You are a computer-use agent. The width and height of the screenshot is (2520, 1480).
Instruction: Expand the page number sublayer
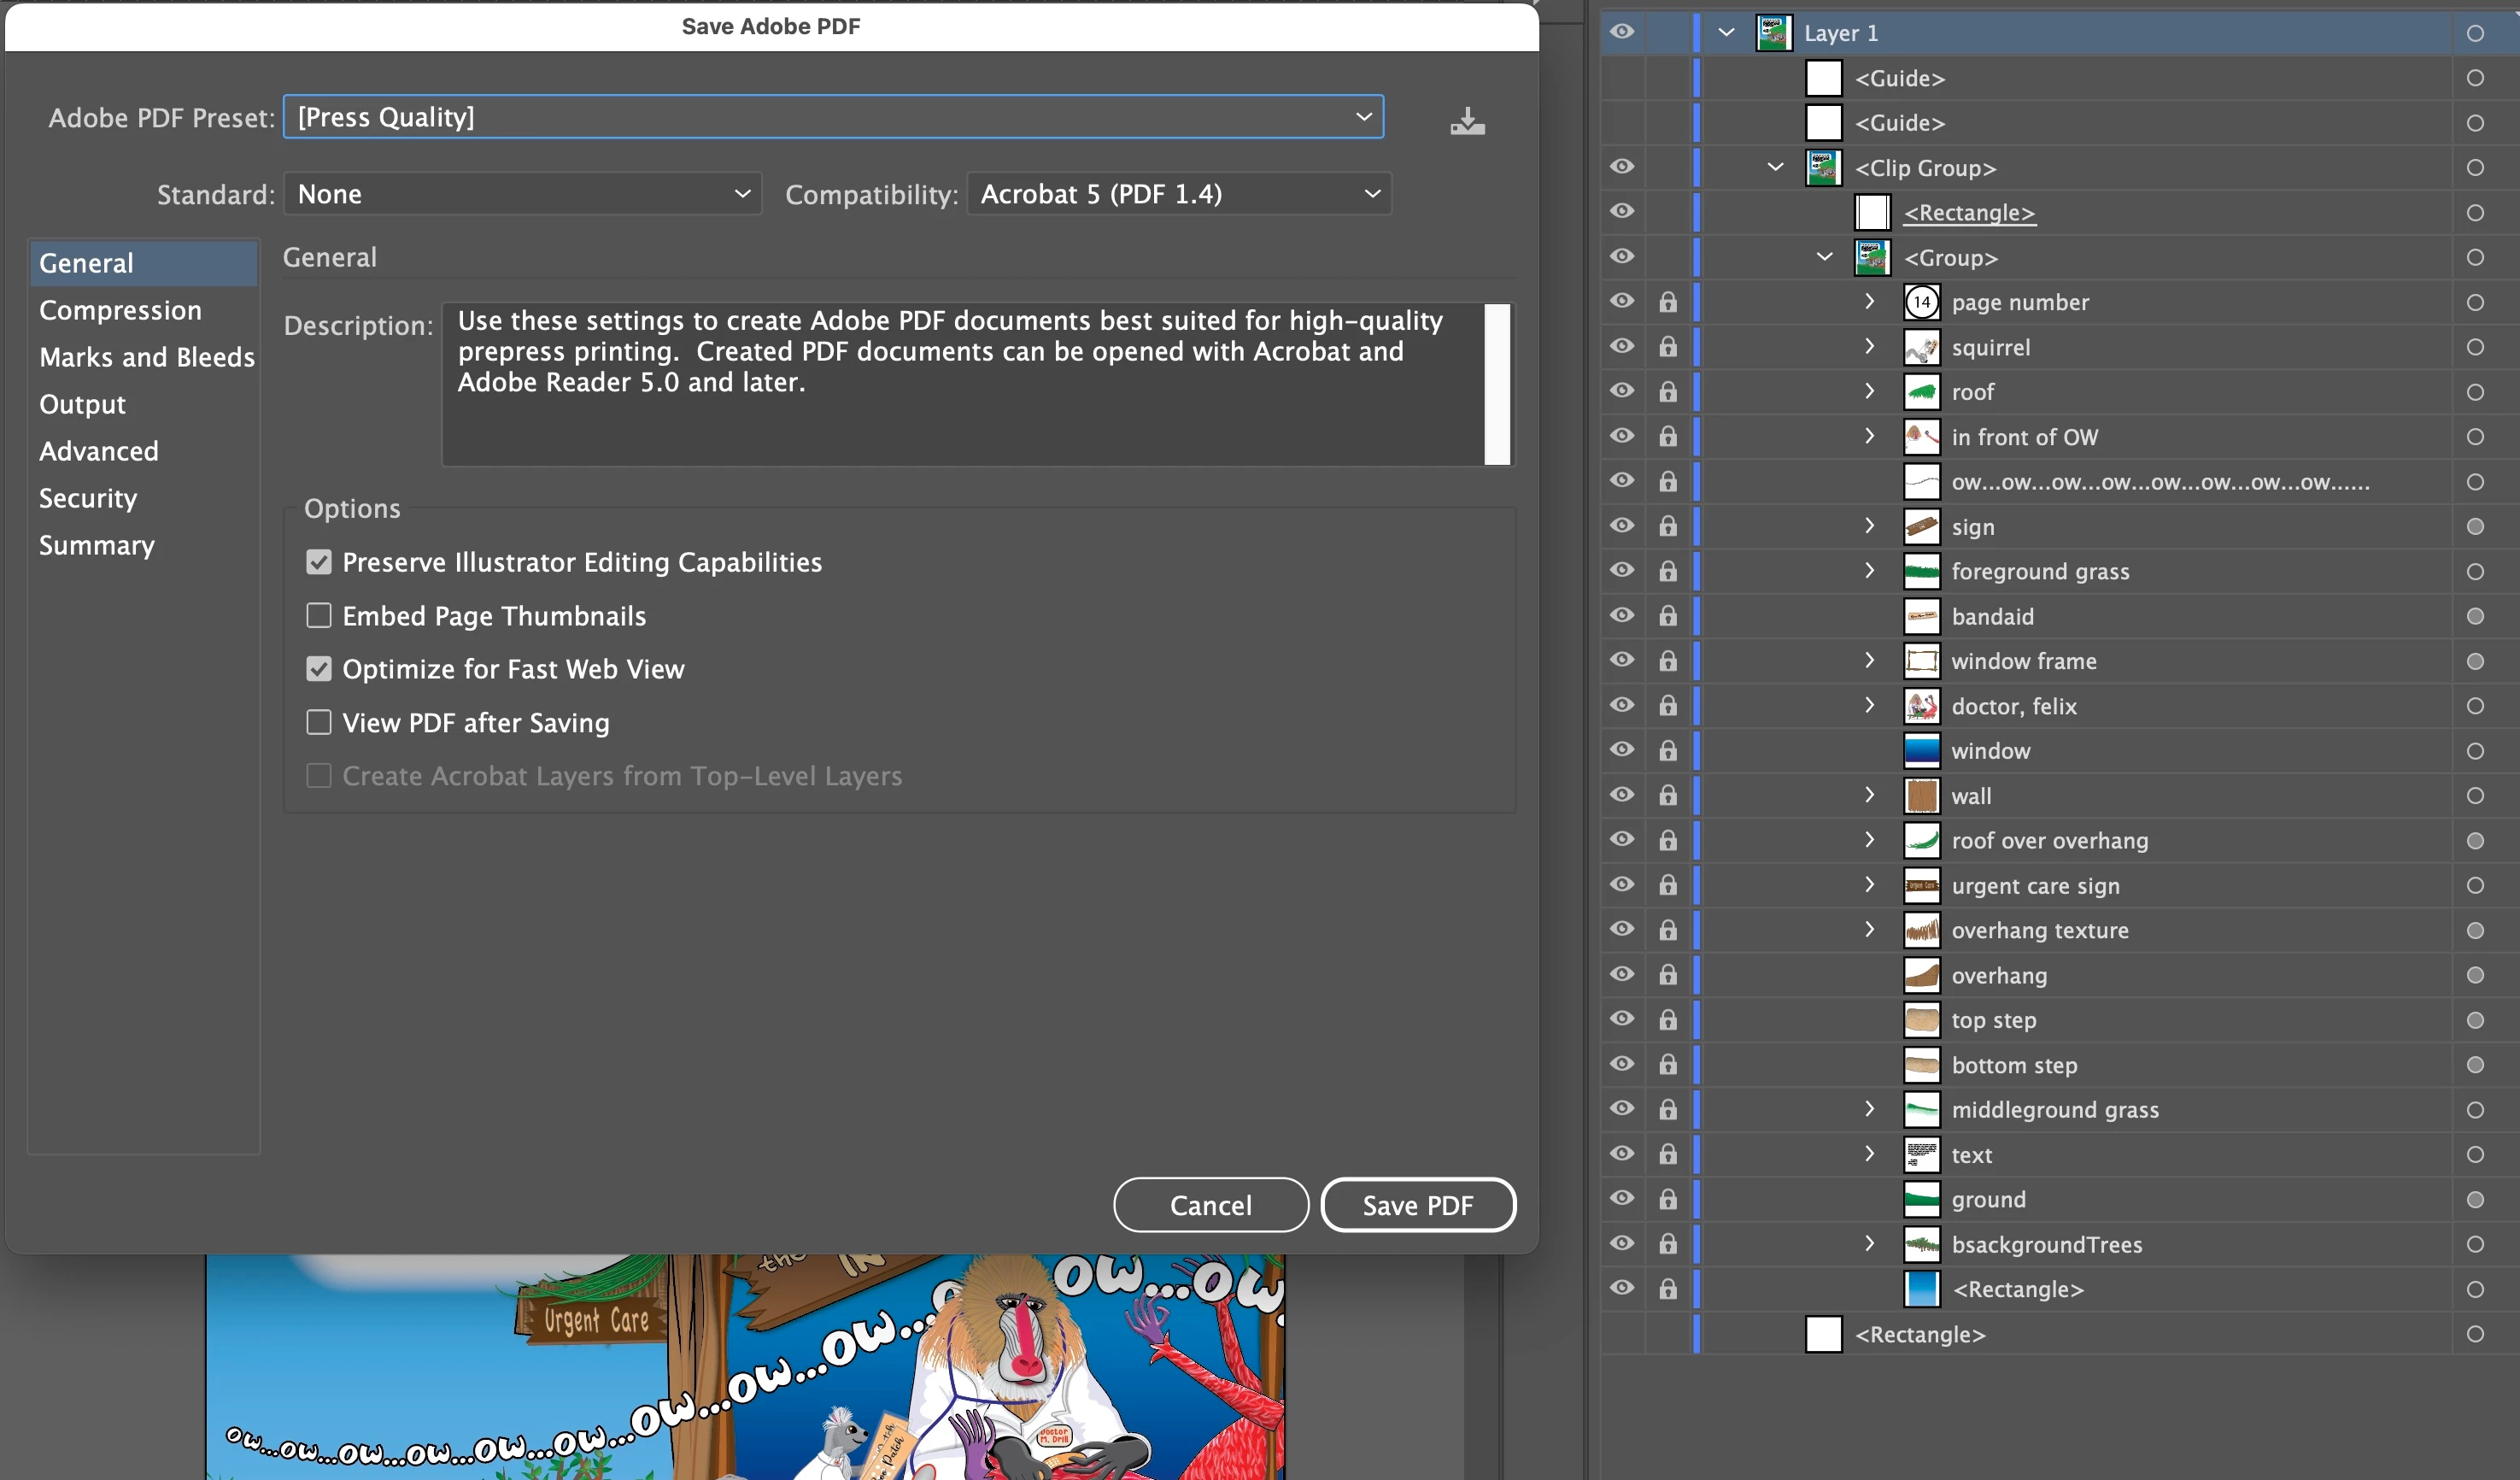1868,302
